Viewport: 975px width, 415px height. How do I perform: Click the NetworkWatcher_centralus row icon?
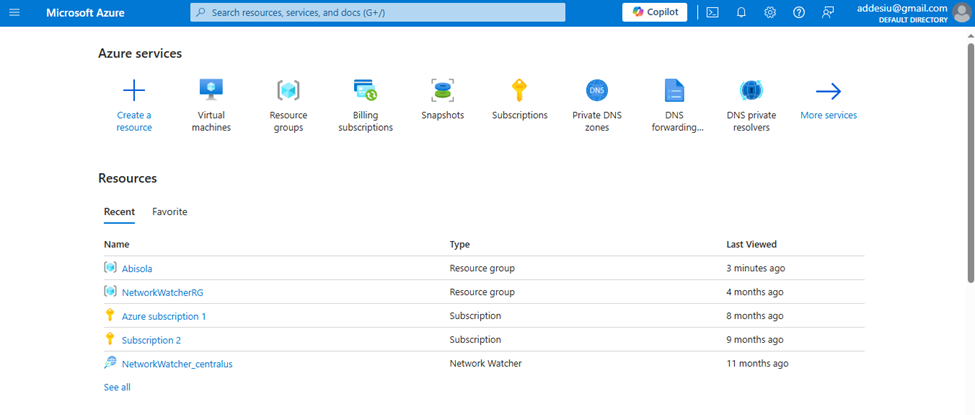coord(110,363)
